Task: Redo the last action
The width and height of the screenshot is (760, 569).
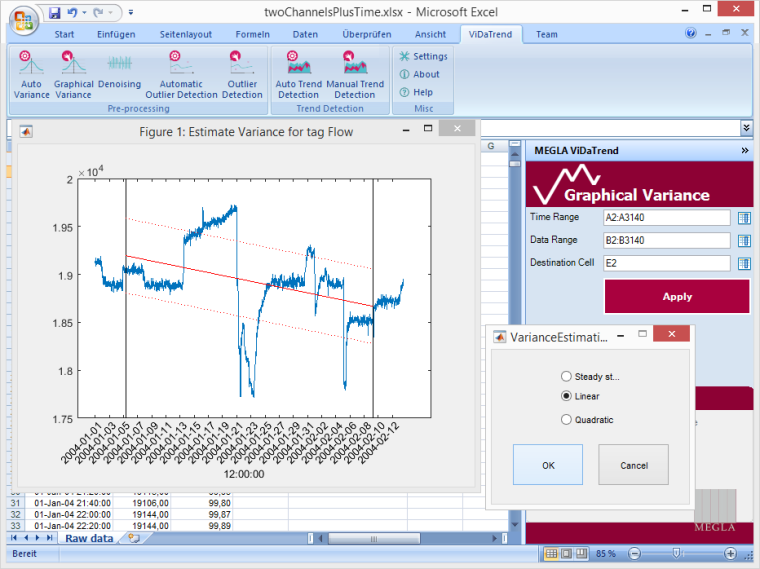Action: (x=98, y=12)
